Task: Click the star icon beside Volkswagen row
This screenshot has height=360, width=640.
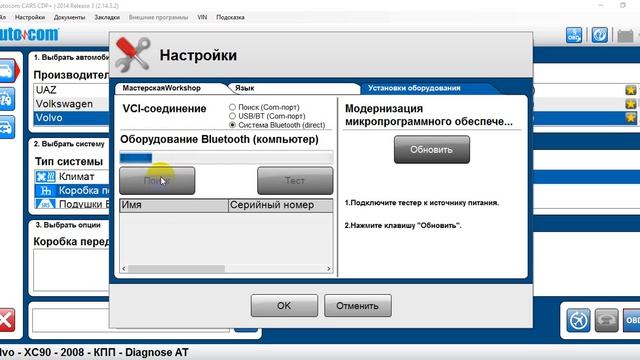Action: click(x=631, y=104)
